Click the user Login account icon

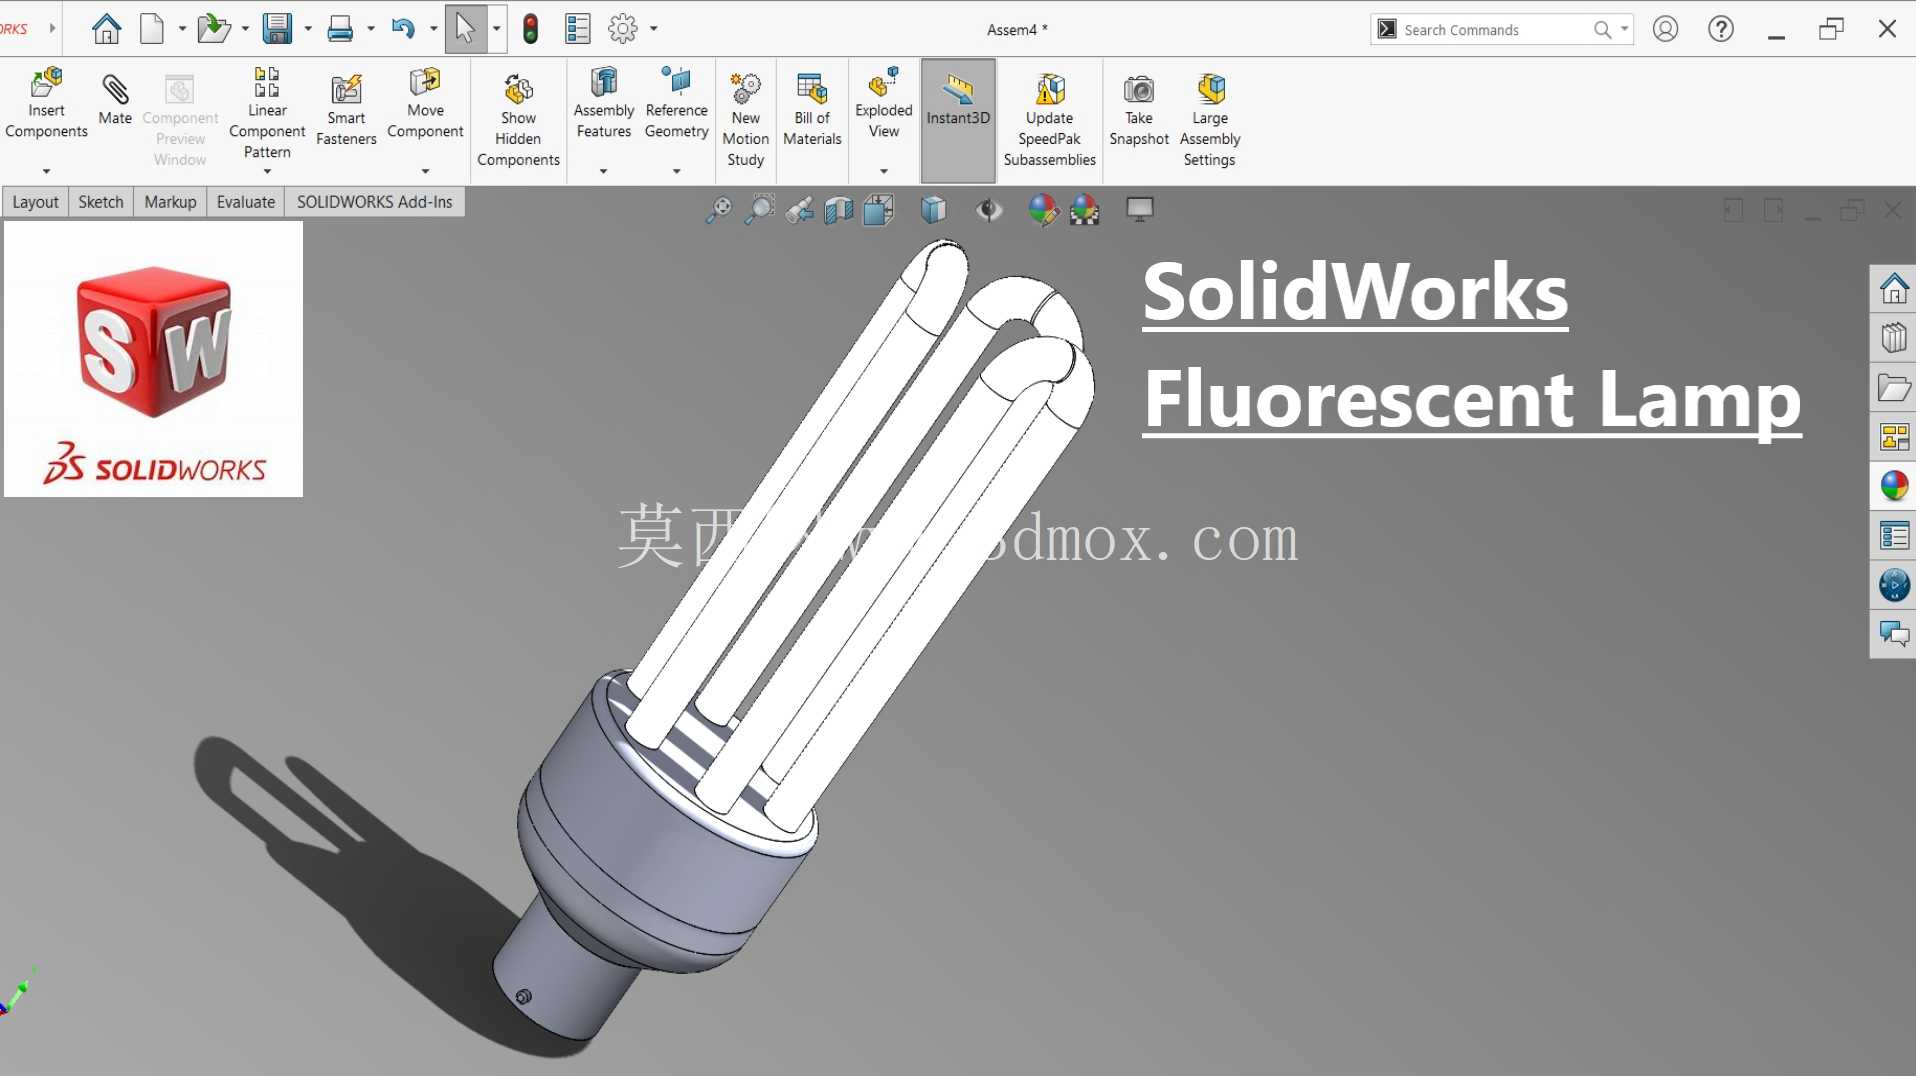coord(1665,29)
